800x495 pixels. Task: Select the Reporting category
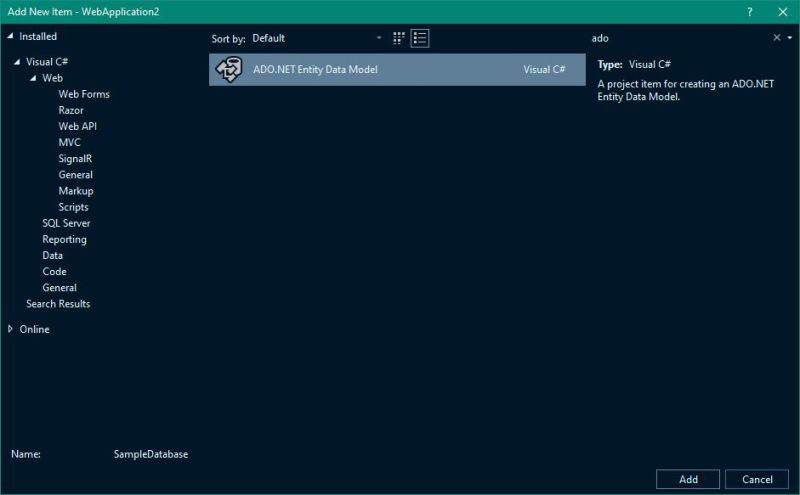pyautogui.click(x=64, y=239)
